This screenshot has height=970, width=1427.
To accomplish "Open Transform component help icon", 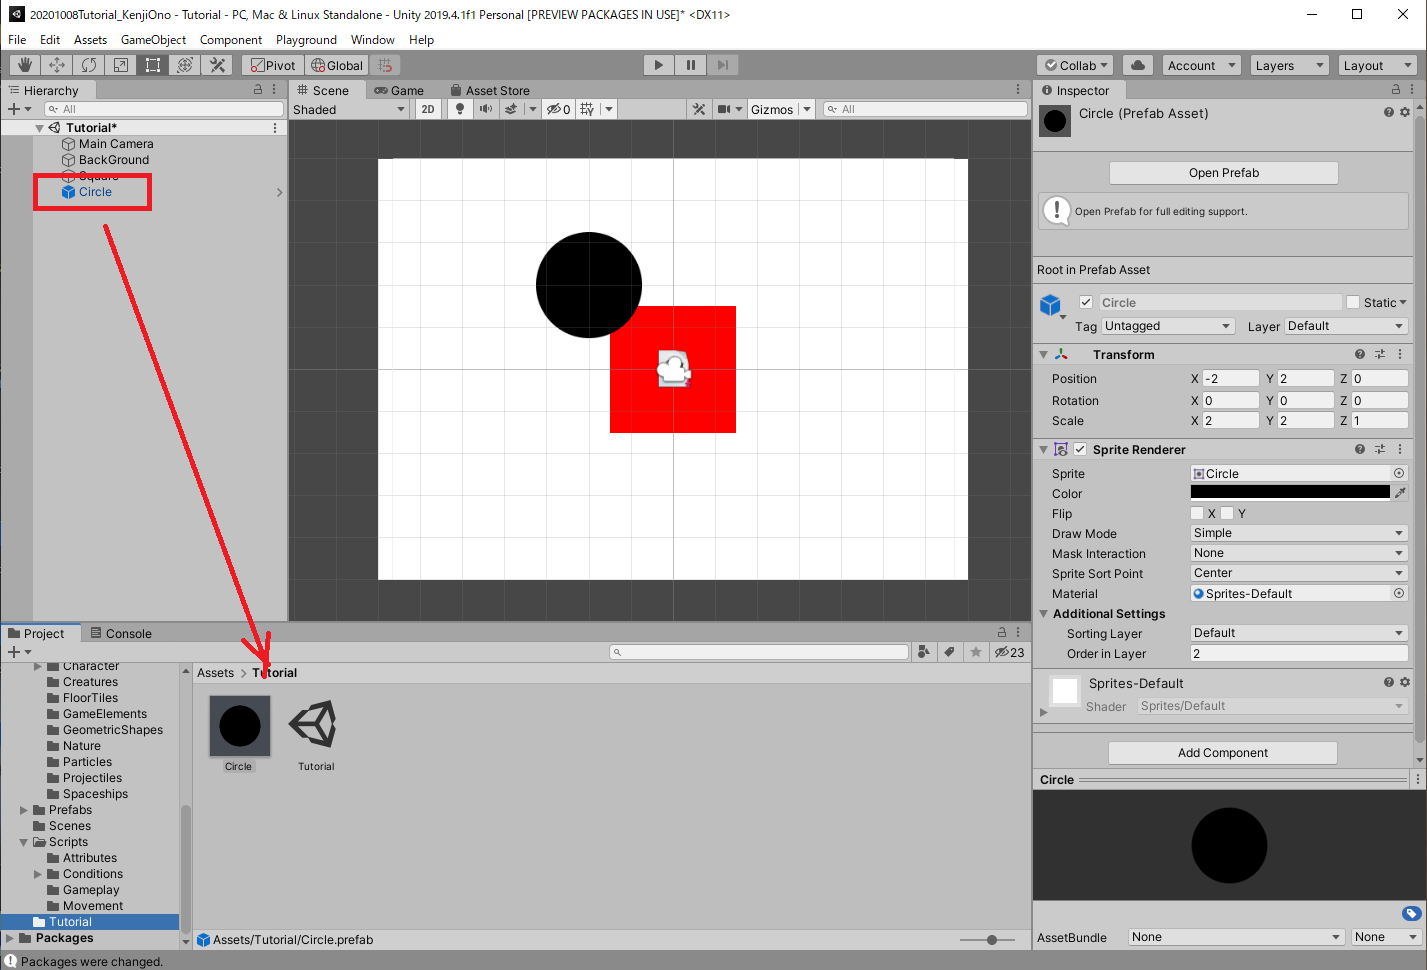I will (x=1360, y=354).
